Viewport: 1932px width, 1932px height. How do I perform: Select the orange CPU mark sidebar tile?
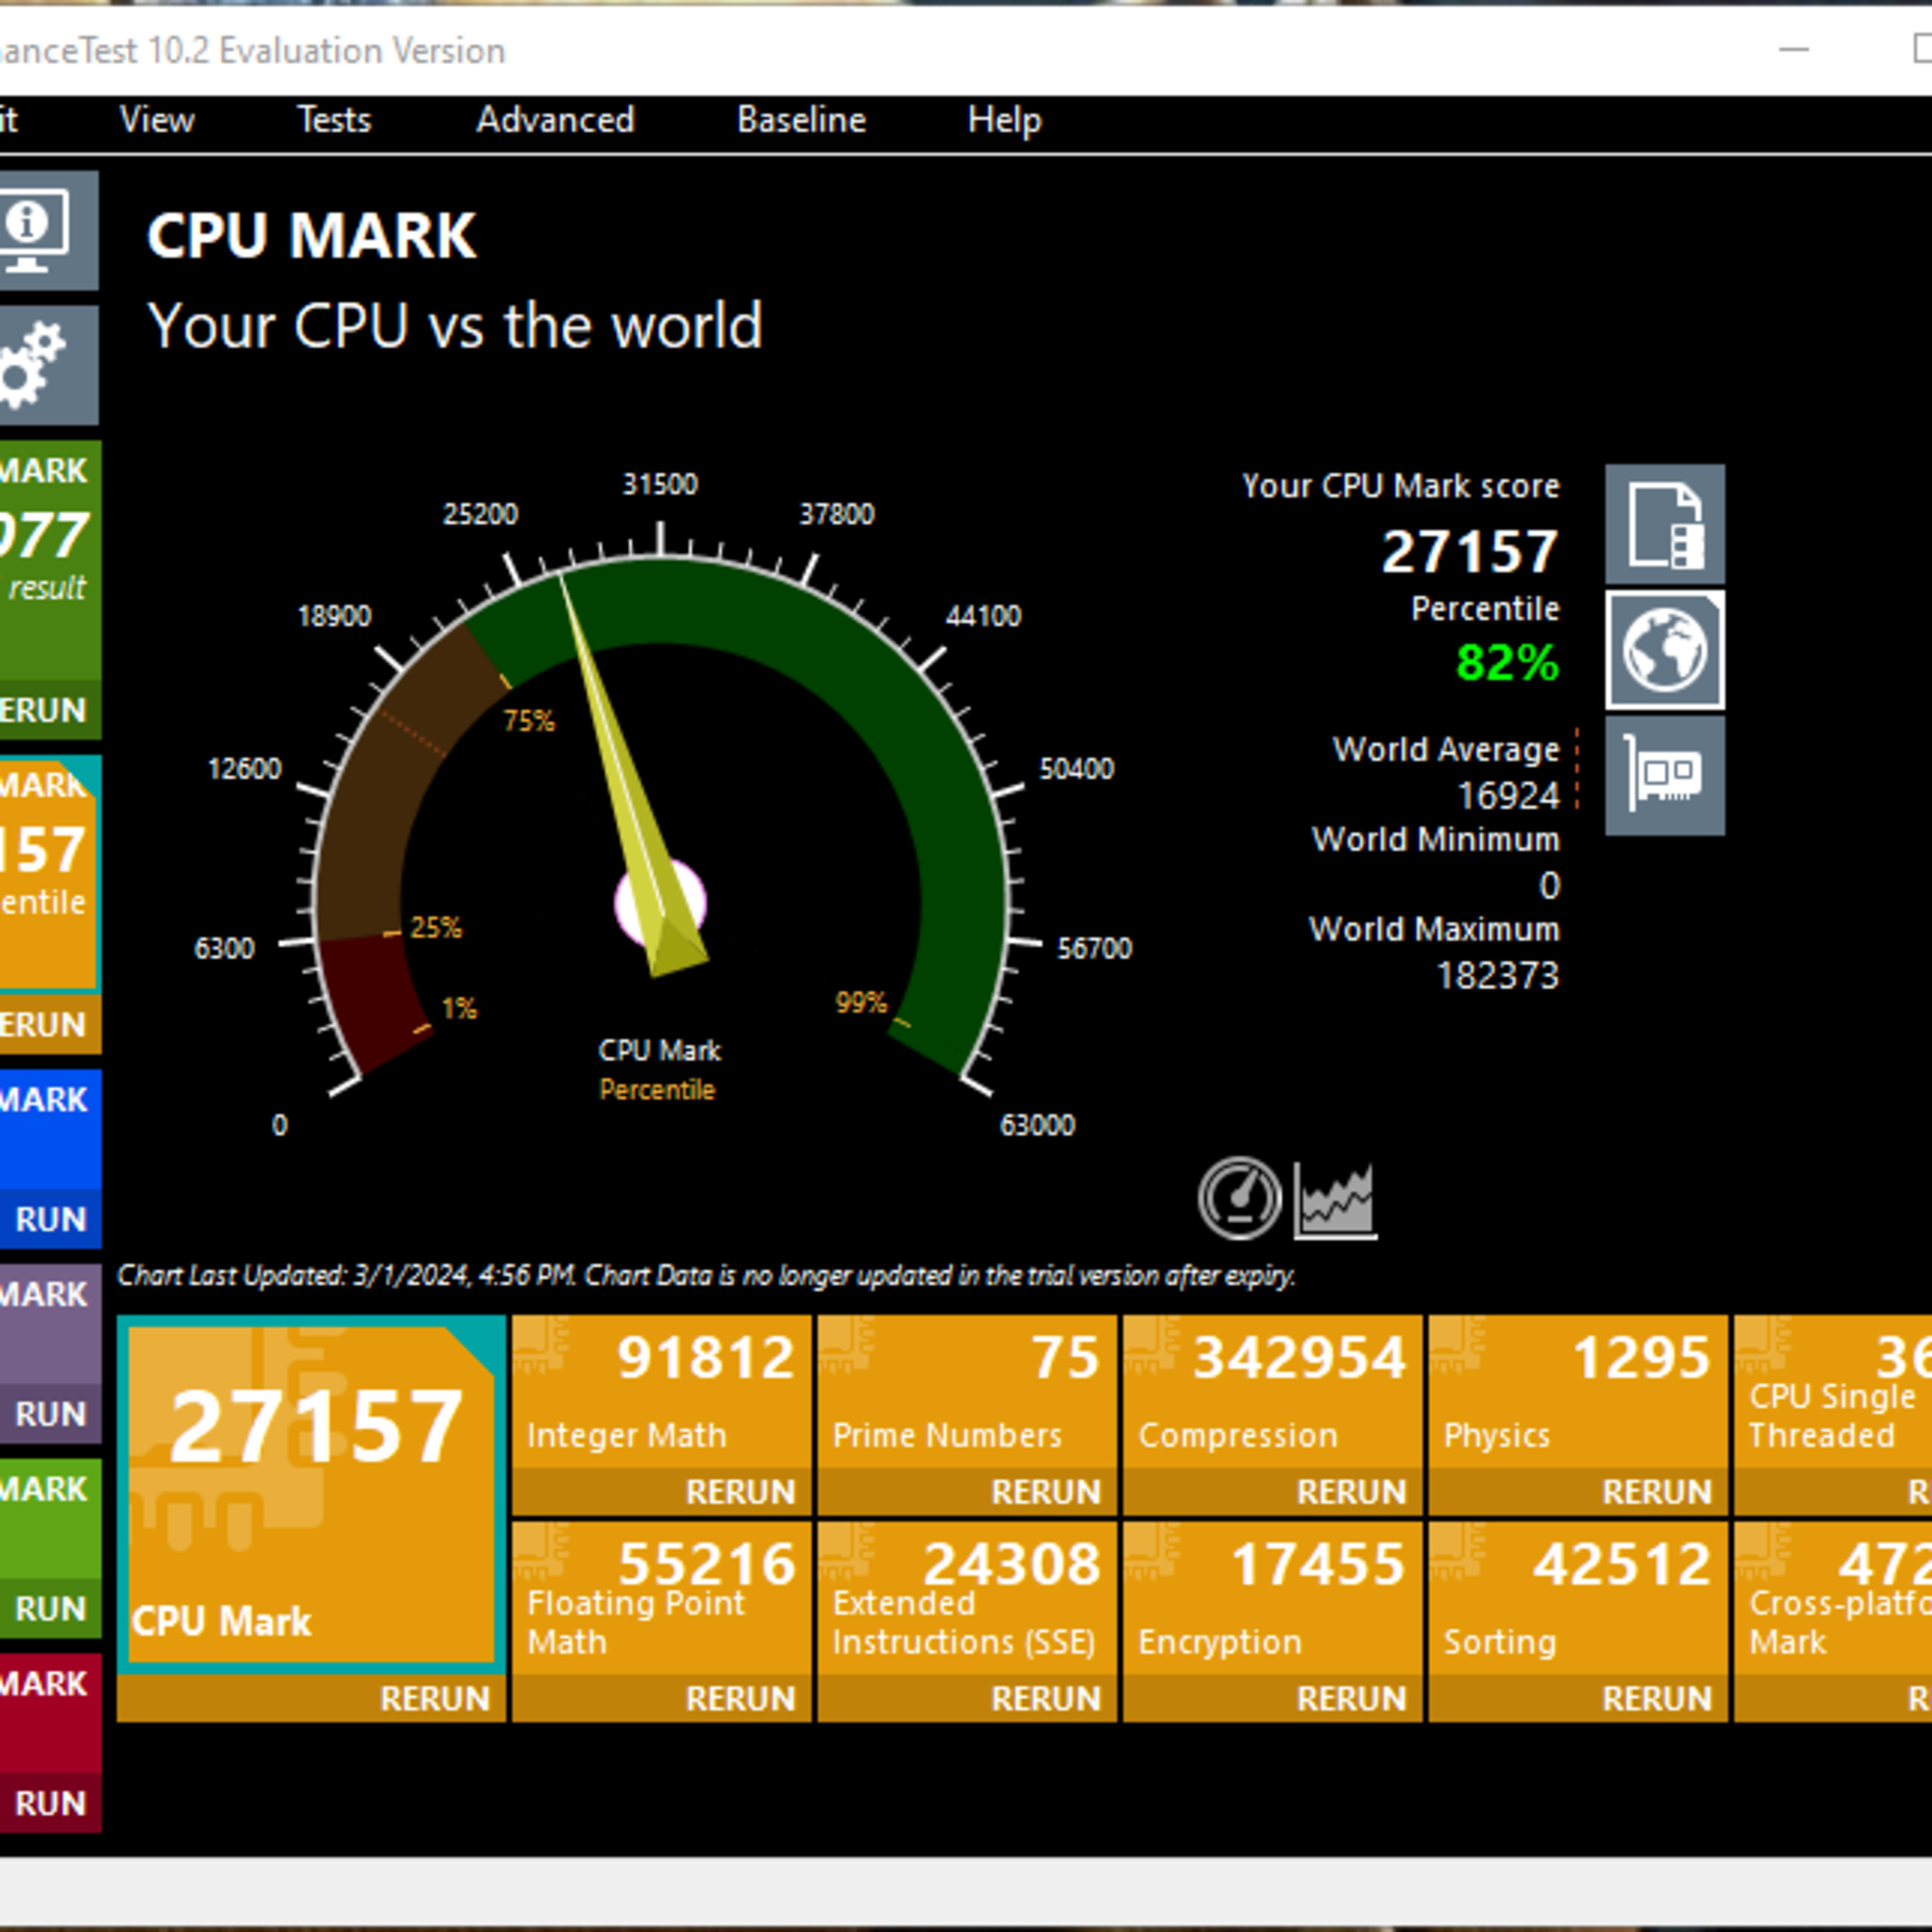point(50,874)
